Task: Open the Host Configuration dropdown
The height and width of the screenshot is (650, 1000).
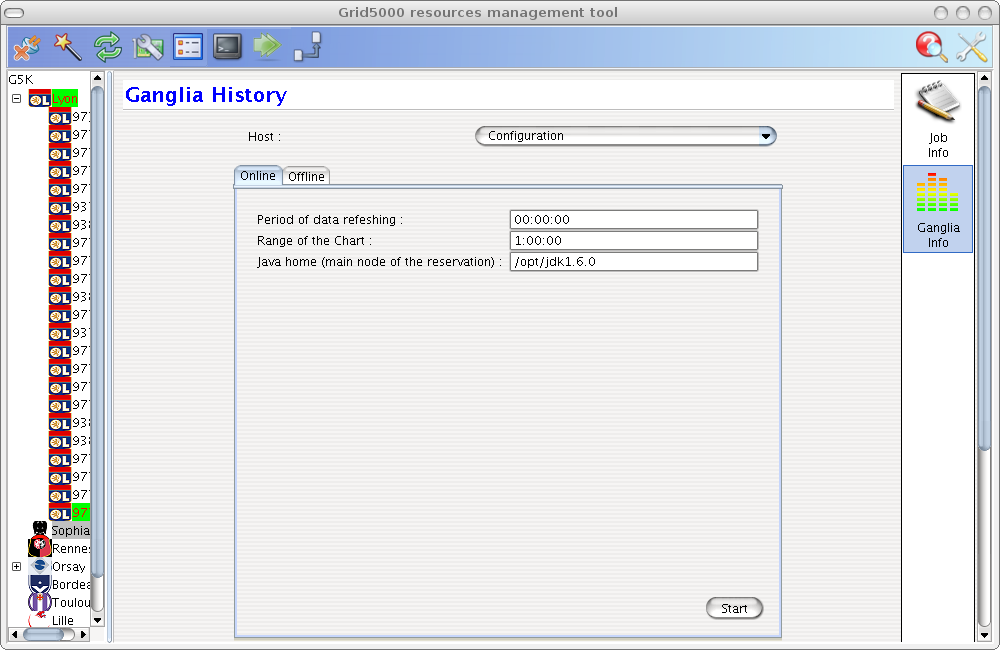Action: point(626,136)
